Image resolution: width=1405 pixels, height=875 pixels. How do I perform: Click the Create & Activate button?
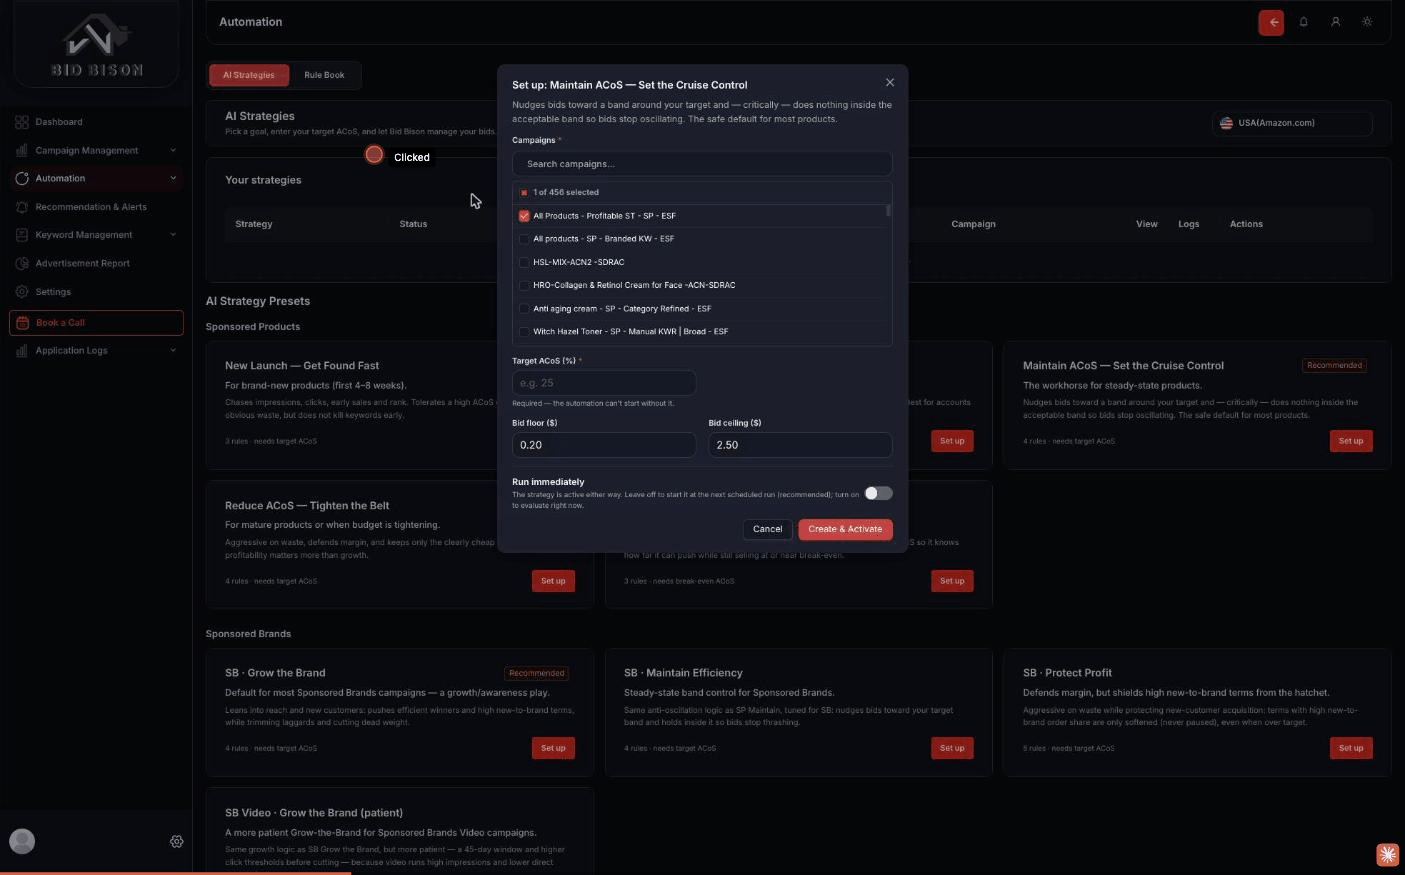coord(845,529)
